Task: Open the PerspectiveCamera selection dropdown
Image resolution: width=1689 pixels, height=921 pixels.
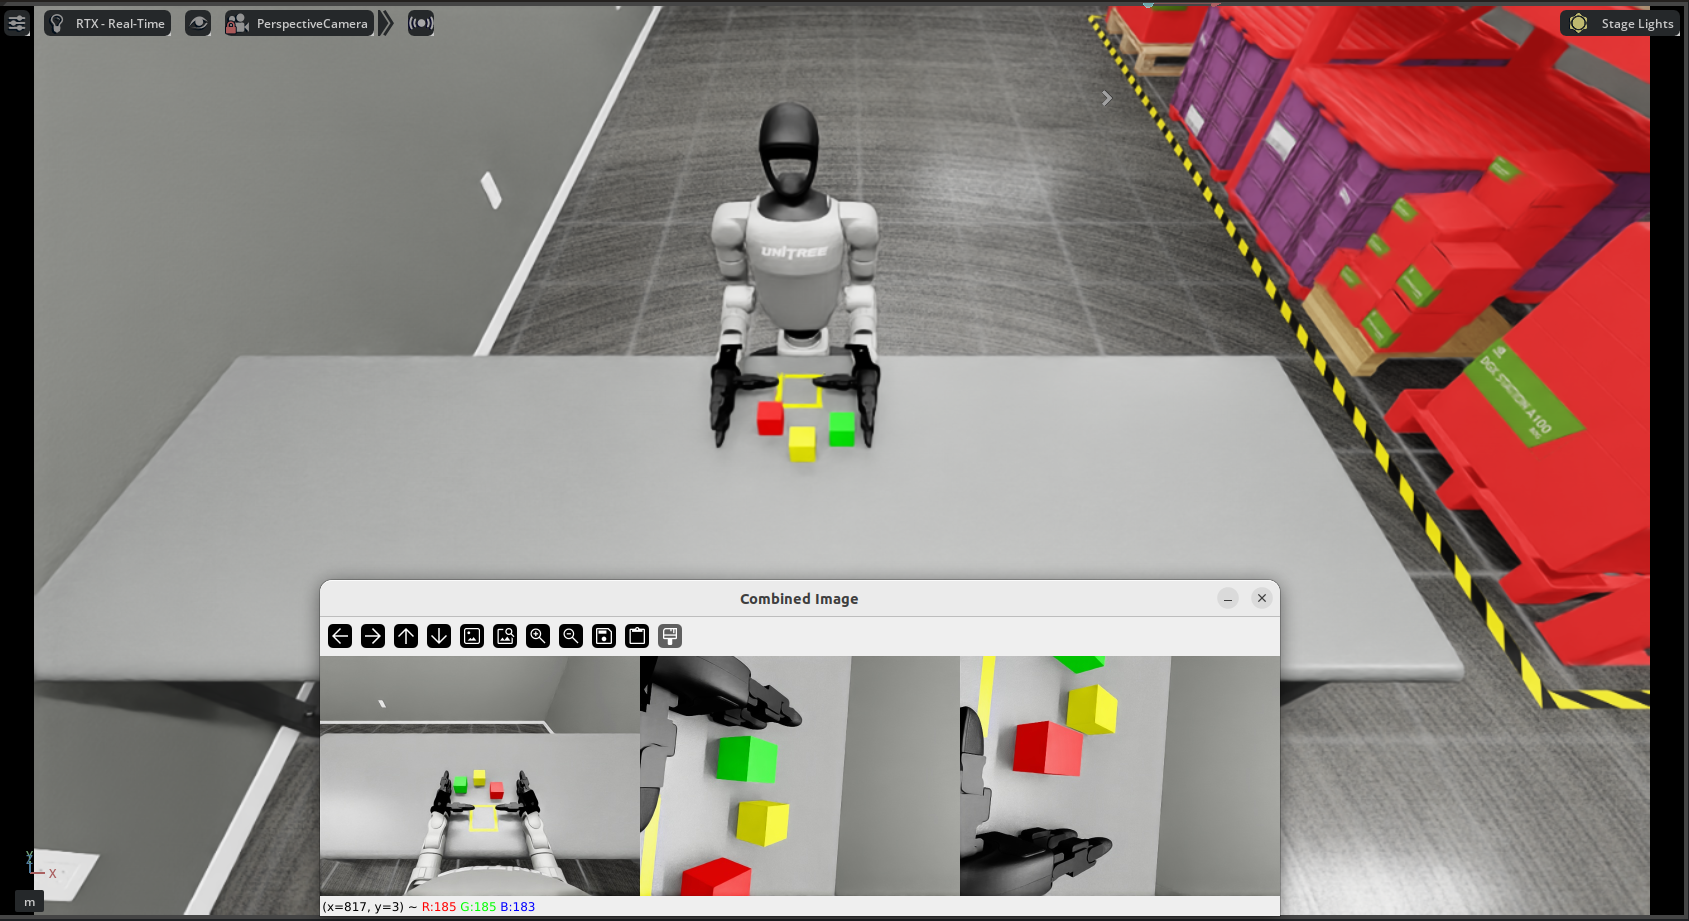Action: [299, 22]
